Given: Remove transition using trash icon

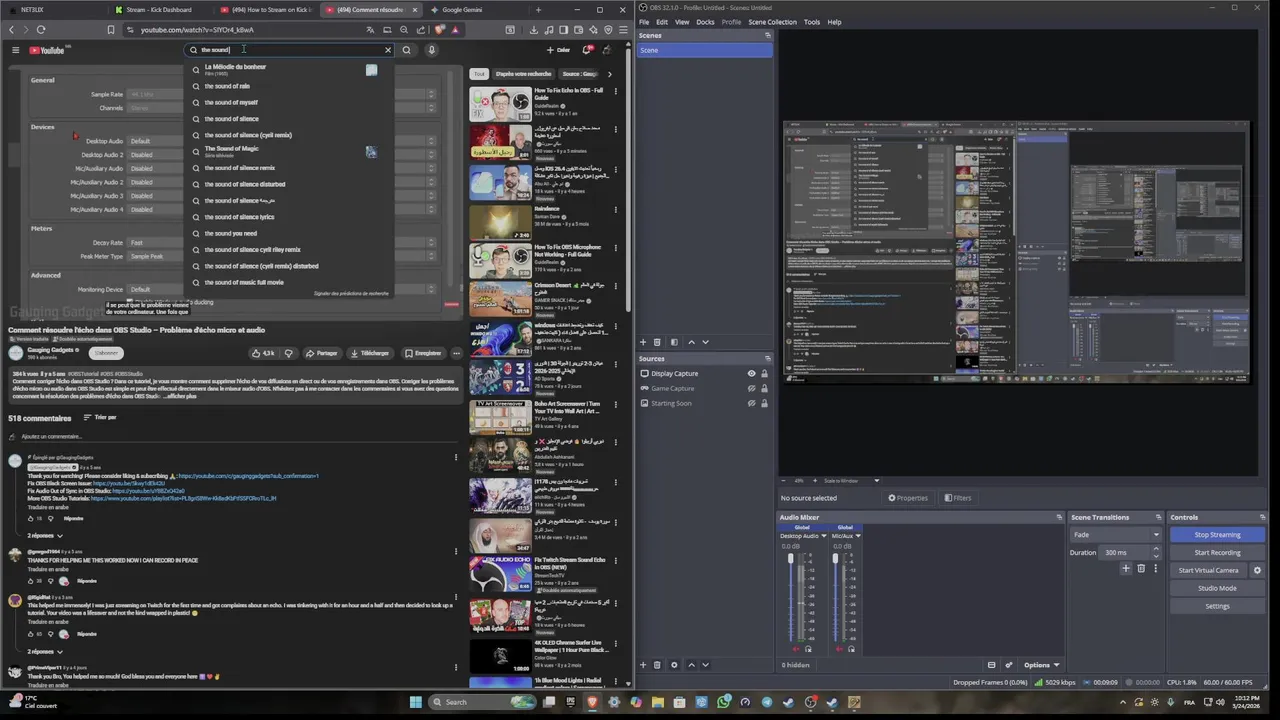Looking at the screenshot, I should pyautogui.click(x=1141, y=568).
